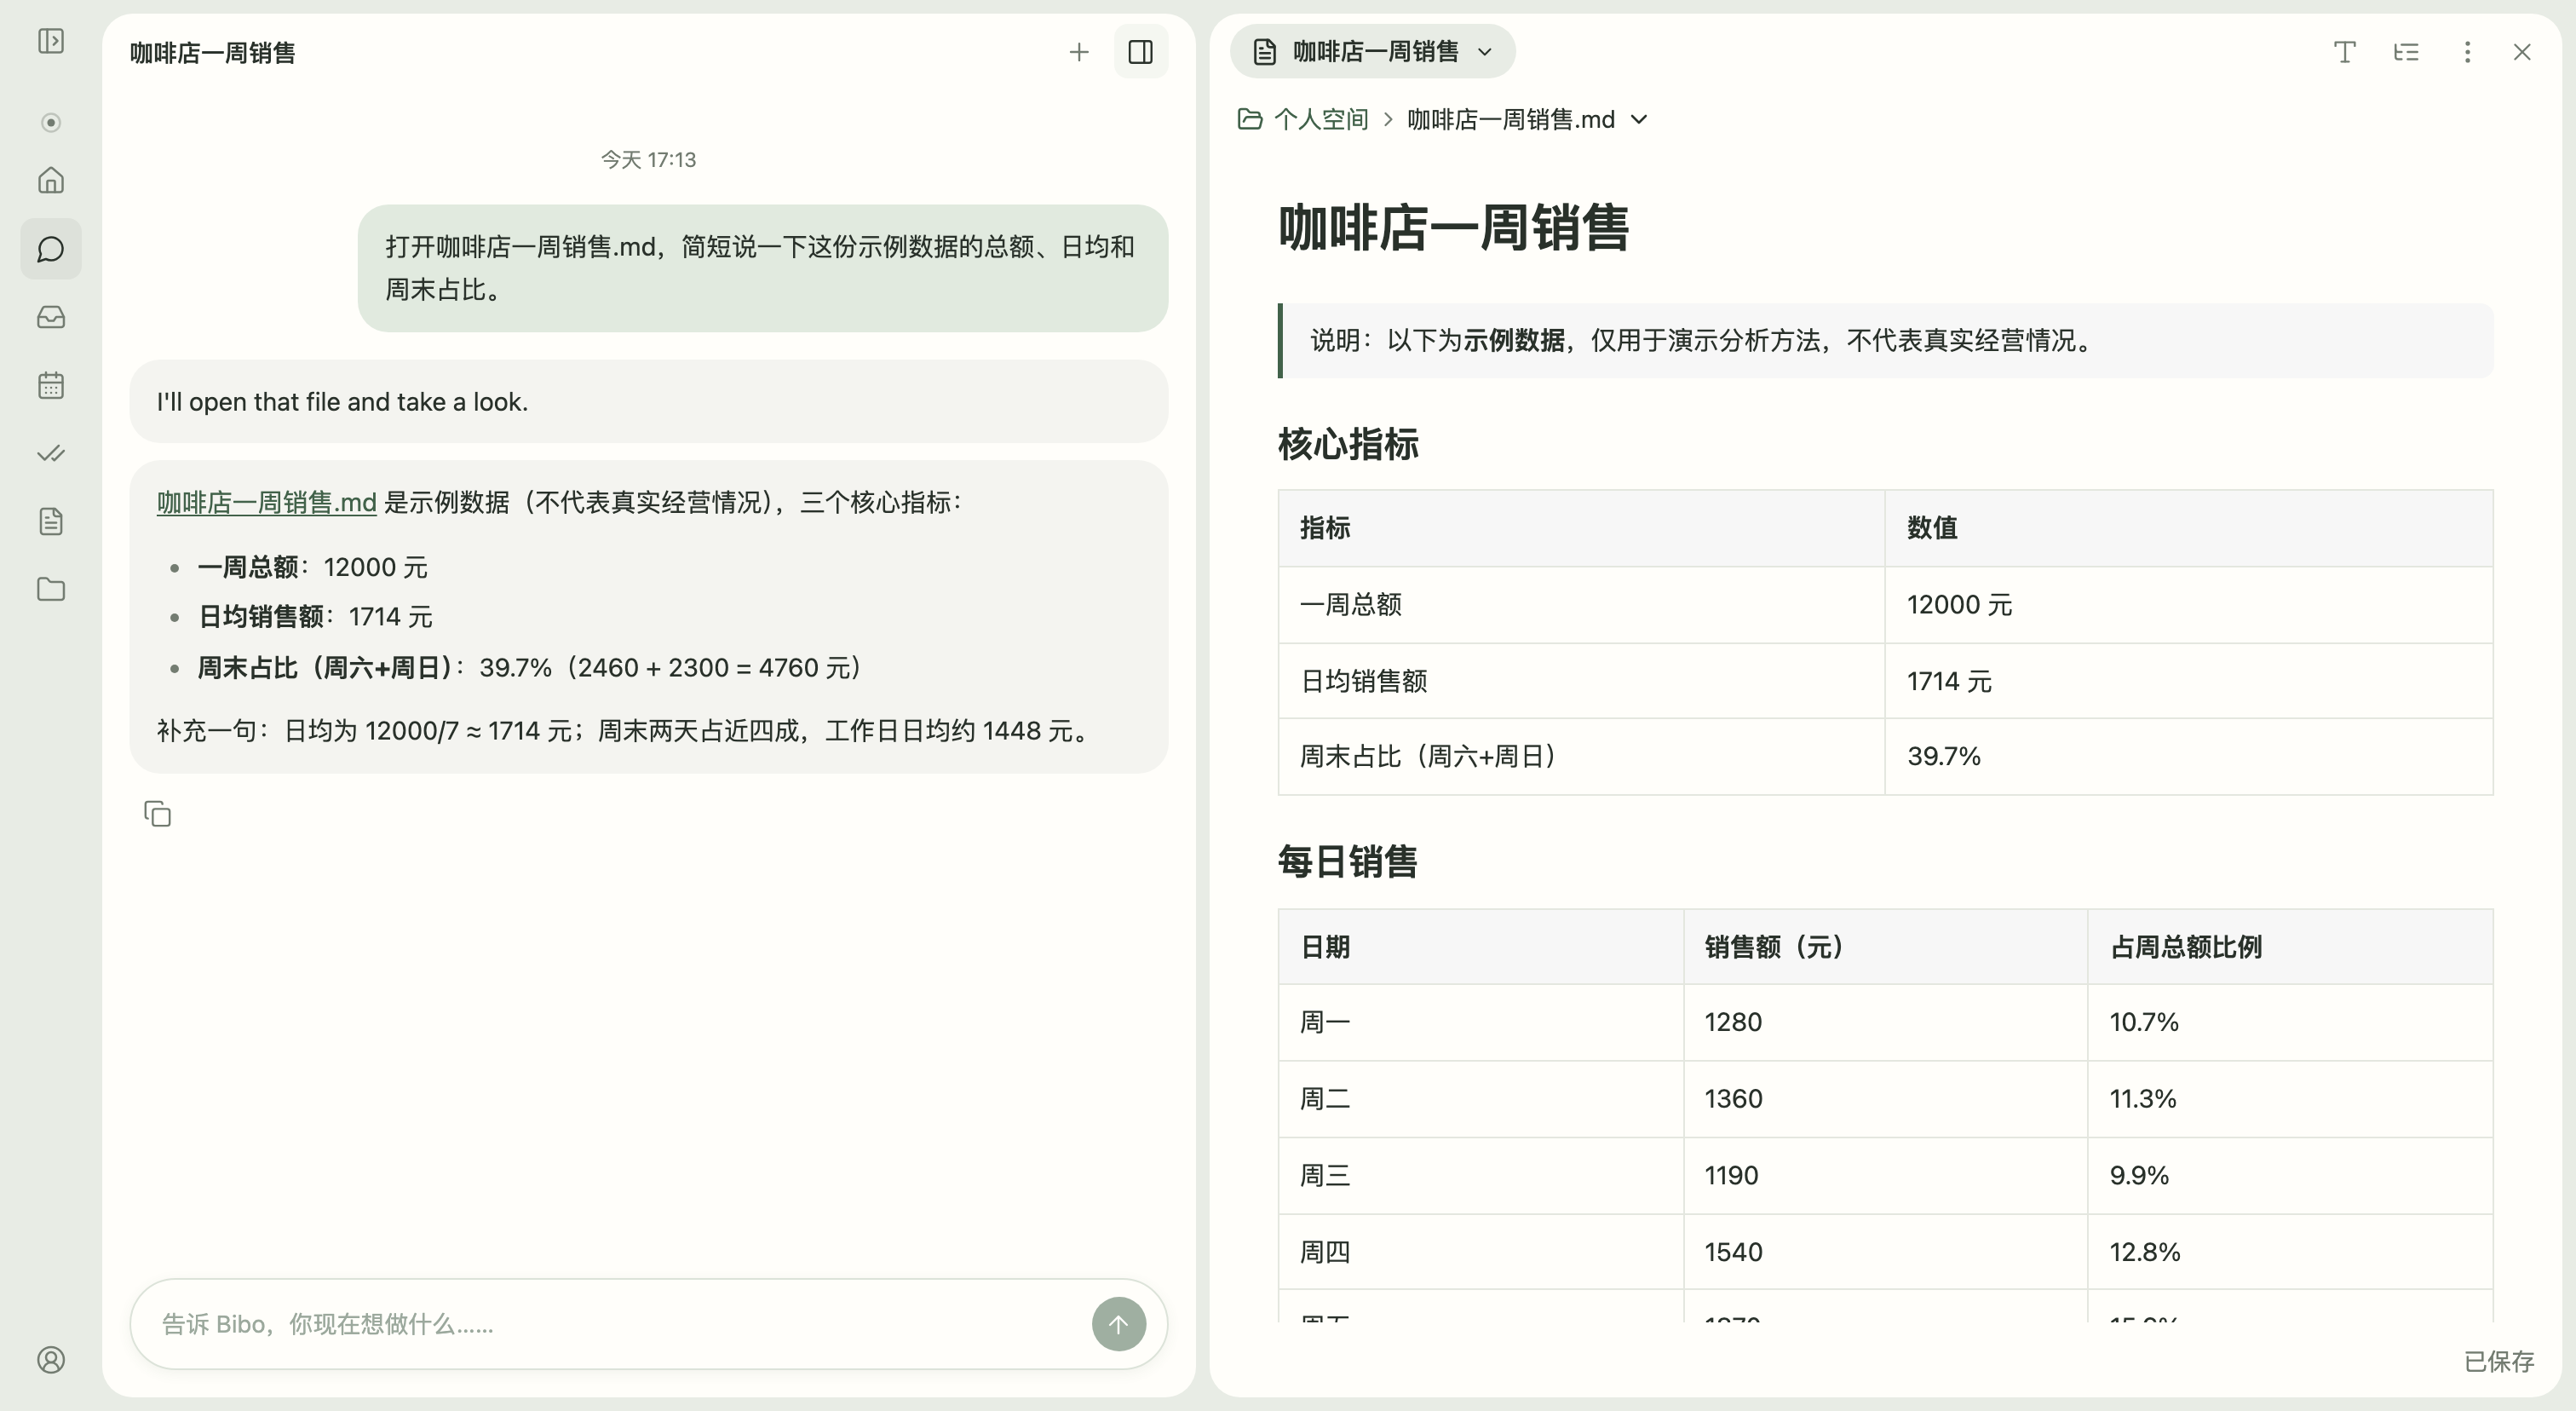Open the calendar icon in sidebar
2576x1411 pixels.
click(51, 385)
